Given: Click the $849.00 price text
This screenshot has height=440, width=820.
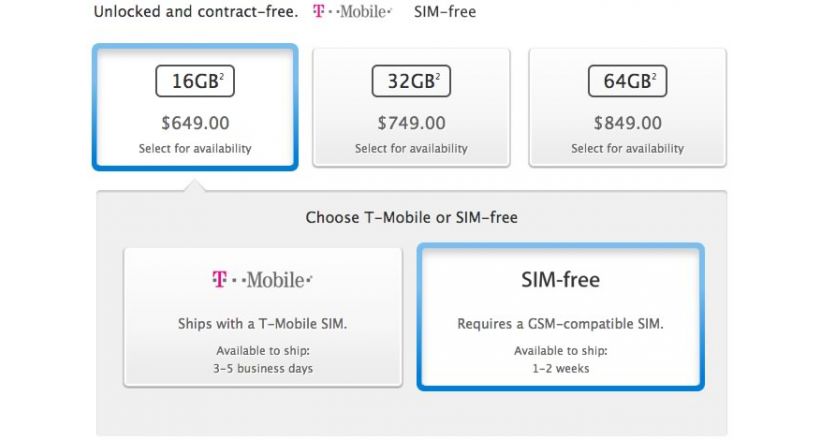Looking at the screenshot, I should [628, 123].
